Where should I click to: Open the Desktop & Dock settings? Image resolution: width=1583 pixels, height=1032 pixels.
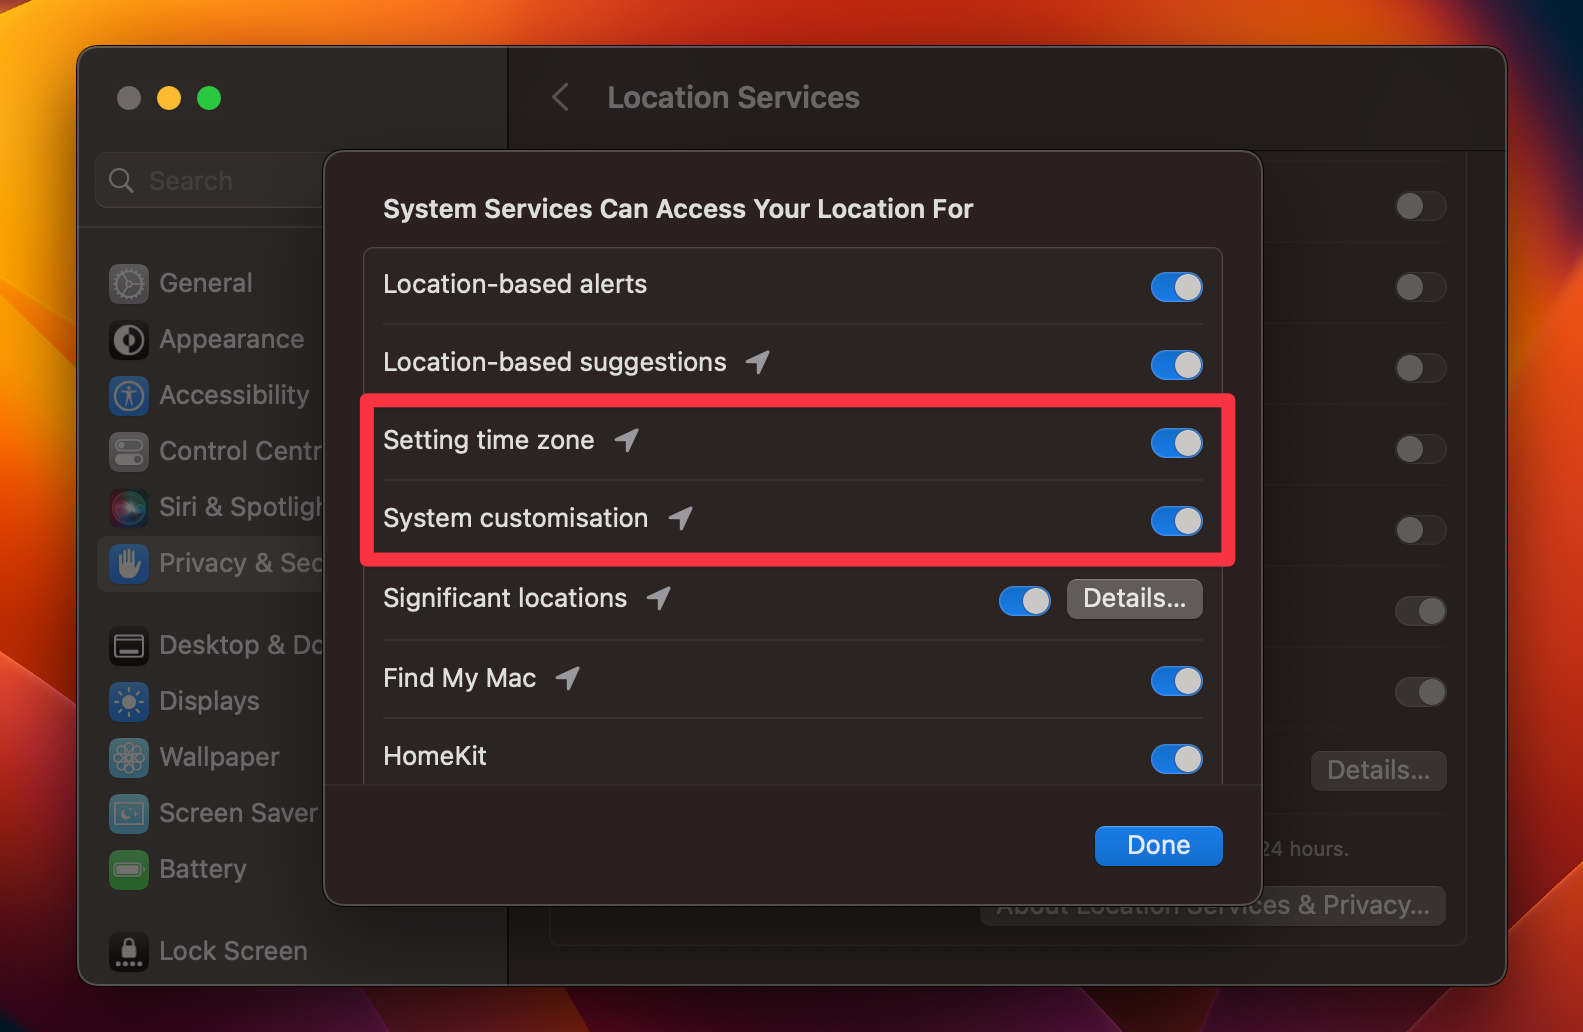pos(128,645)
